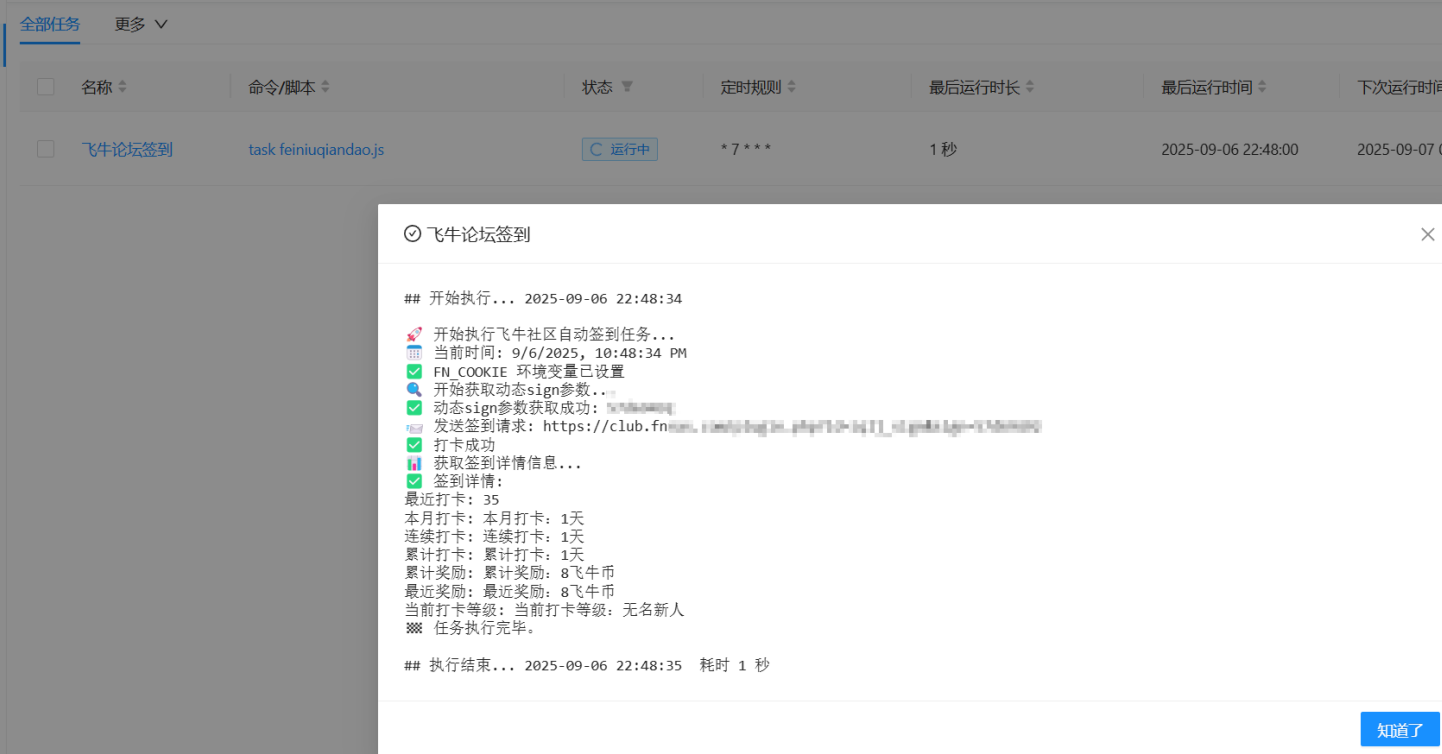Sort by the 名称 column arrows
The image size is (1442, 754).
click(x=123, y=88)
